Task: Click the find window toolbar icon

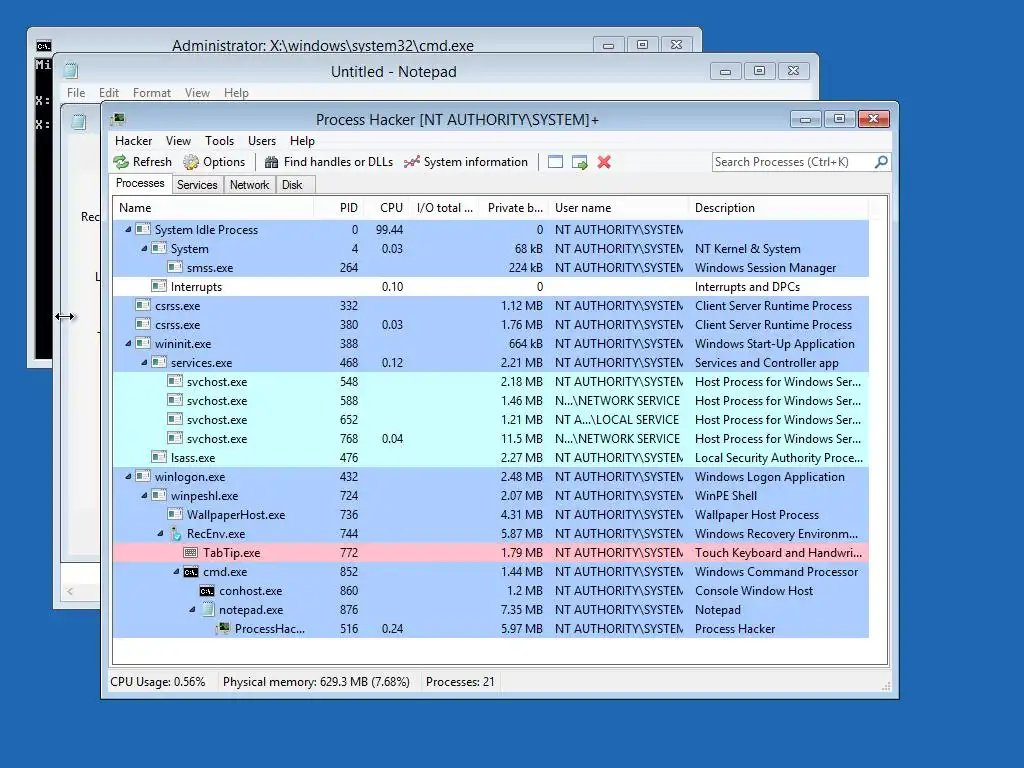Action: click(x=555, y=162)
